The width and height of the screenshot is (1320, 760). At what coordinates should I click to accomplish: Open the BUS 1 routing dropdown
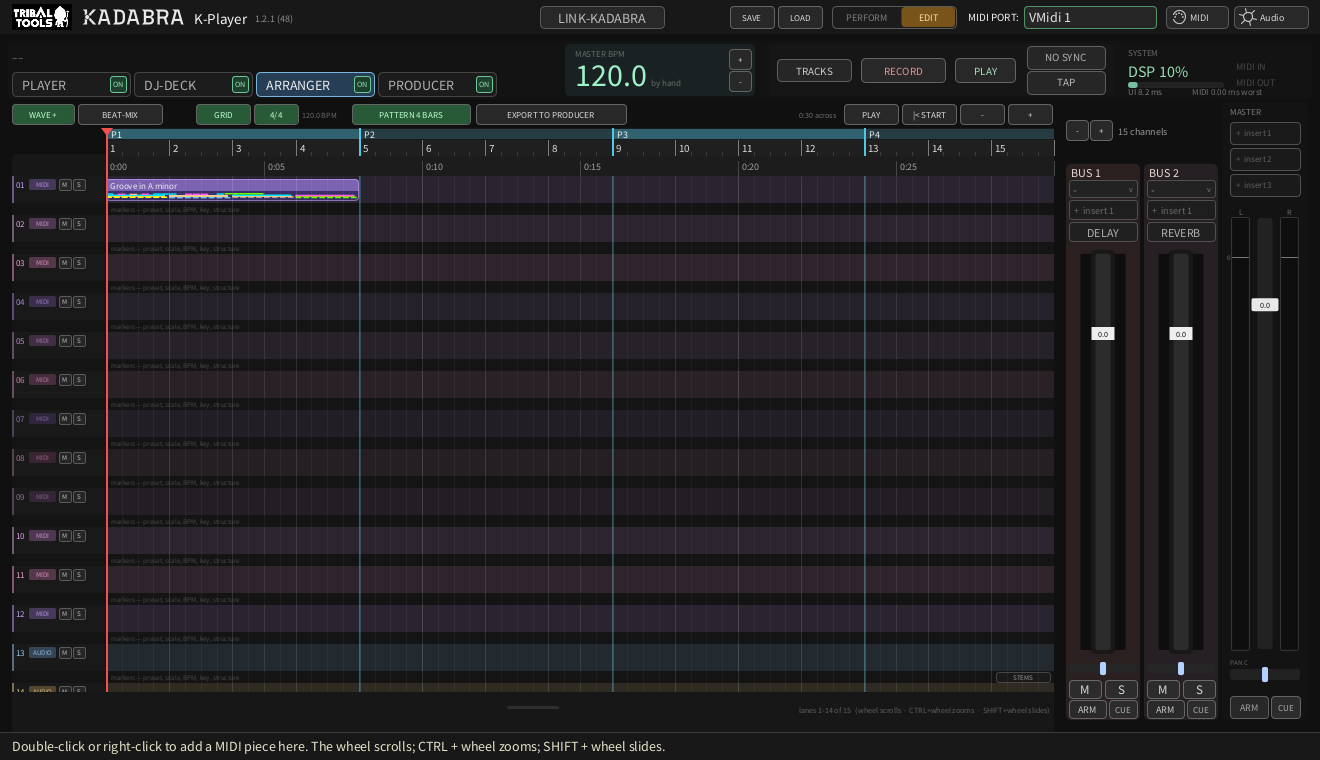coord(1103,190)
